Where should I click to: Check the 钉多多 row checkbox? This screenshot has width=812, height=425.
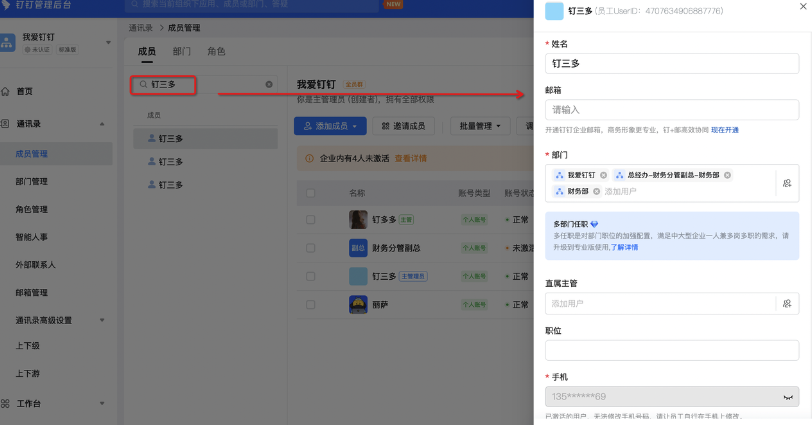311,219
